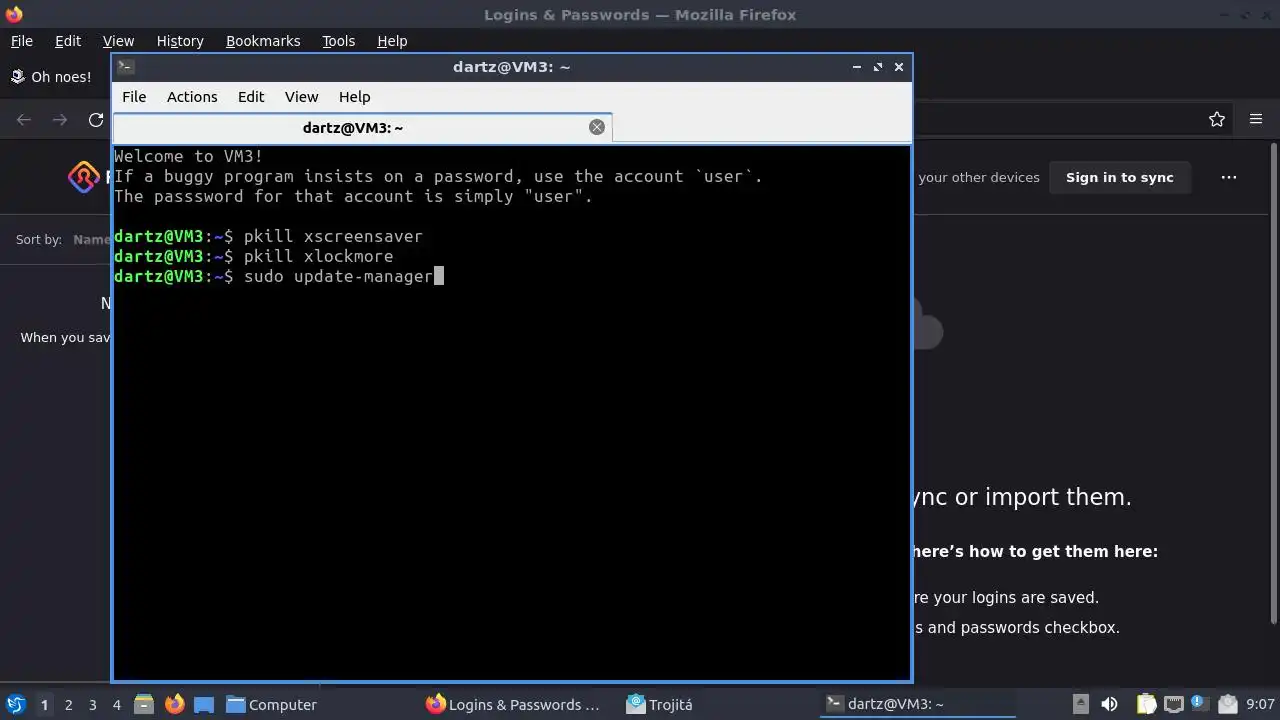Image resolution: width=1280 pixels, height=720 pixels.
Task: Maximize the terminal window
Action: (x=878, y=67)
